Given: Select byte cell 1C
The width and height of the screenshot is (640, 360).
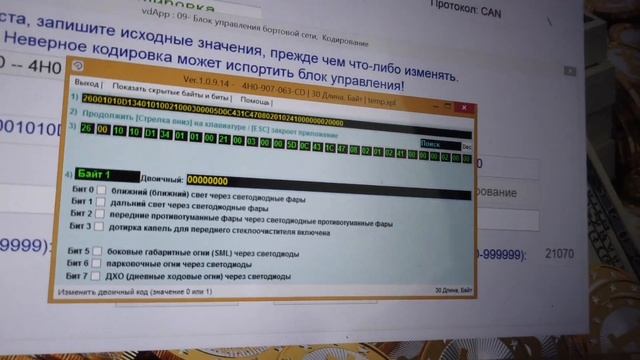Looking at the screenshot, I should coord(330,148).
